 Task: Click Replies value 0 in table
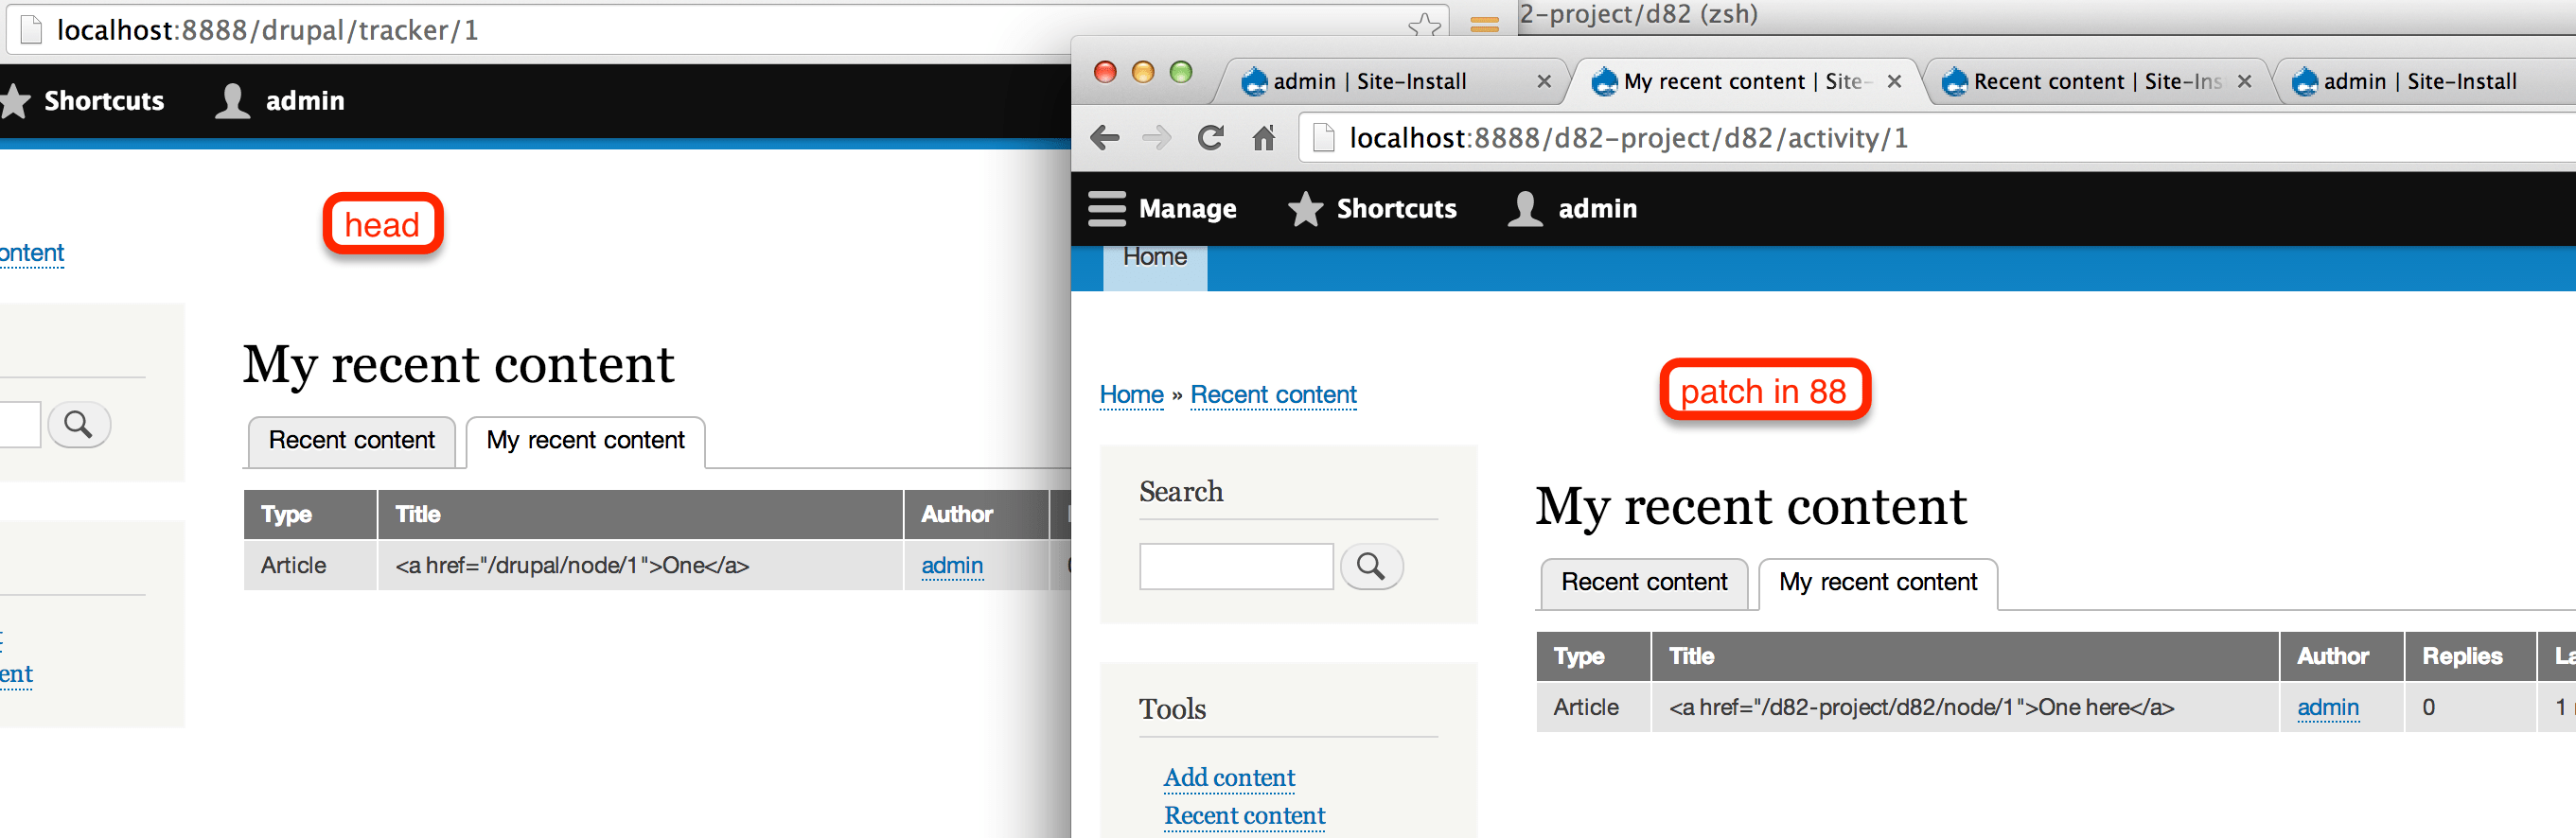[x=2428, y=708]
